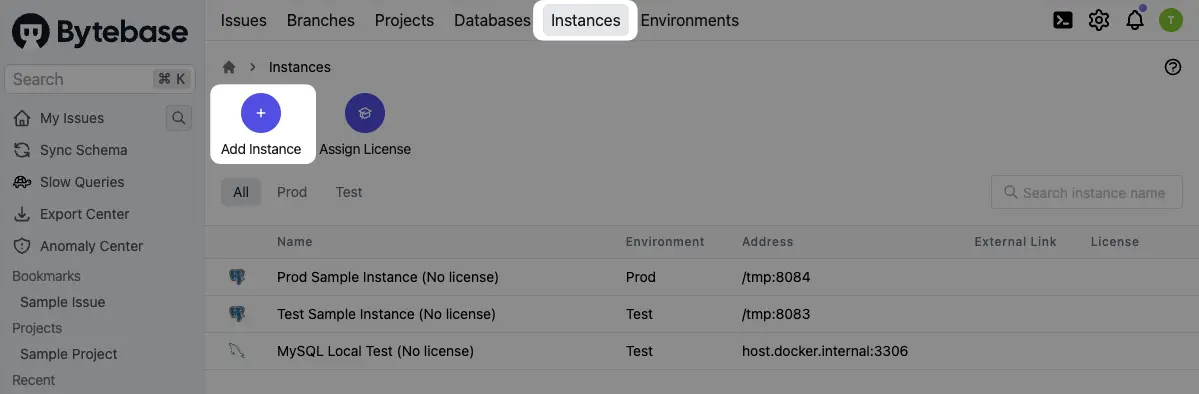Select the Prod filter tab
The height and width of the screenshot is (394, 1199).
click(x=292, y=192)
